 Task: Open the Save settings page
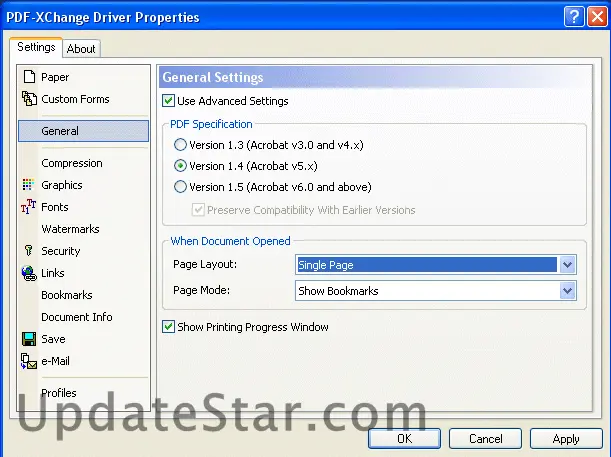pyautogui.click(x=83, y=339)
